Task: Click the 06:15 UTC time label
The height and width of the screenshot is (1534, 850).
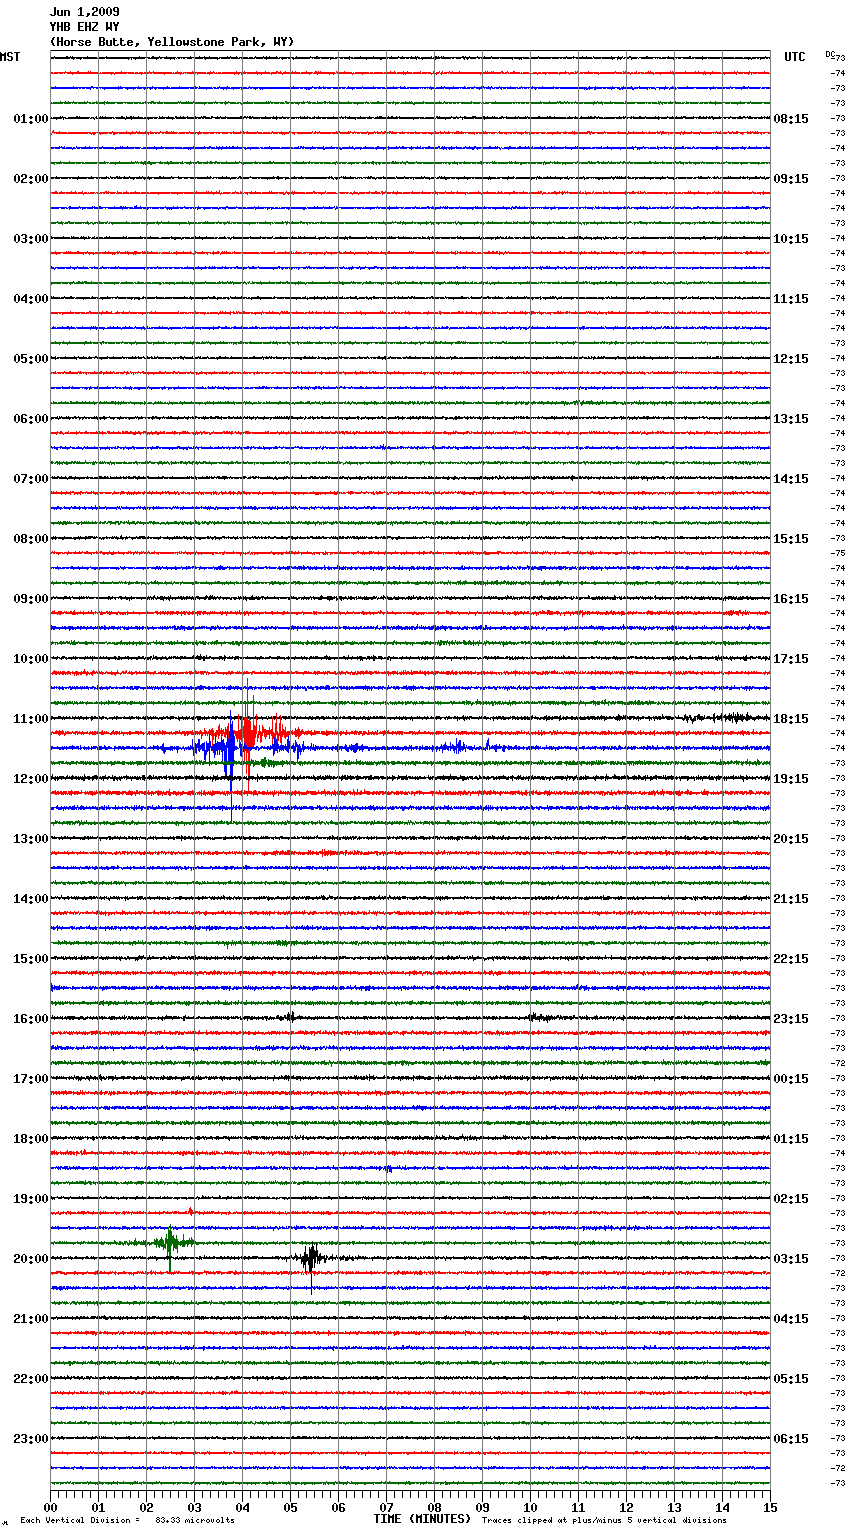Action: [791, 1439]
